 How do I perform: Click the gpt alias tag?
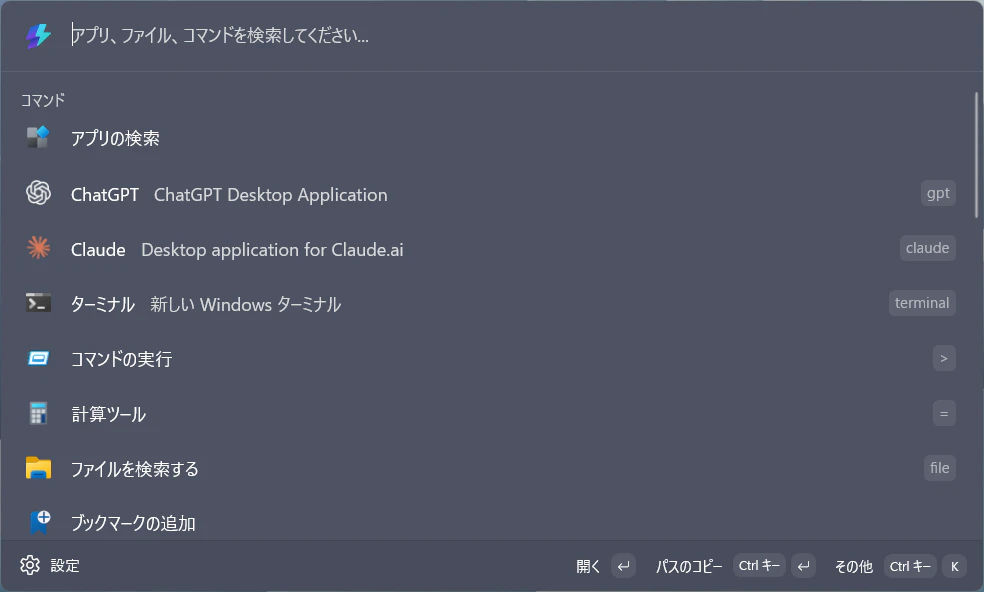tap(938, 193)
